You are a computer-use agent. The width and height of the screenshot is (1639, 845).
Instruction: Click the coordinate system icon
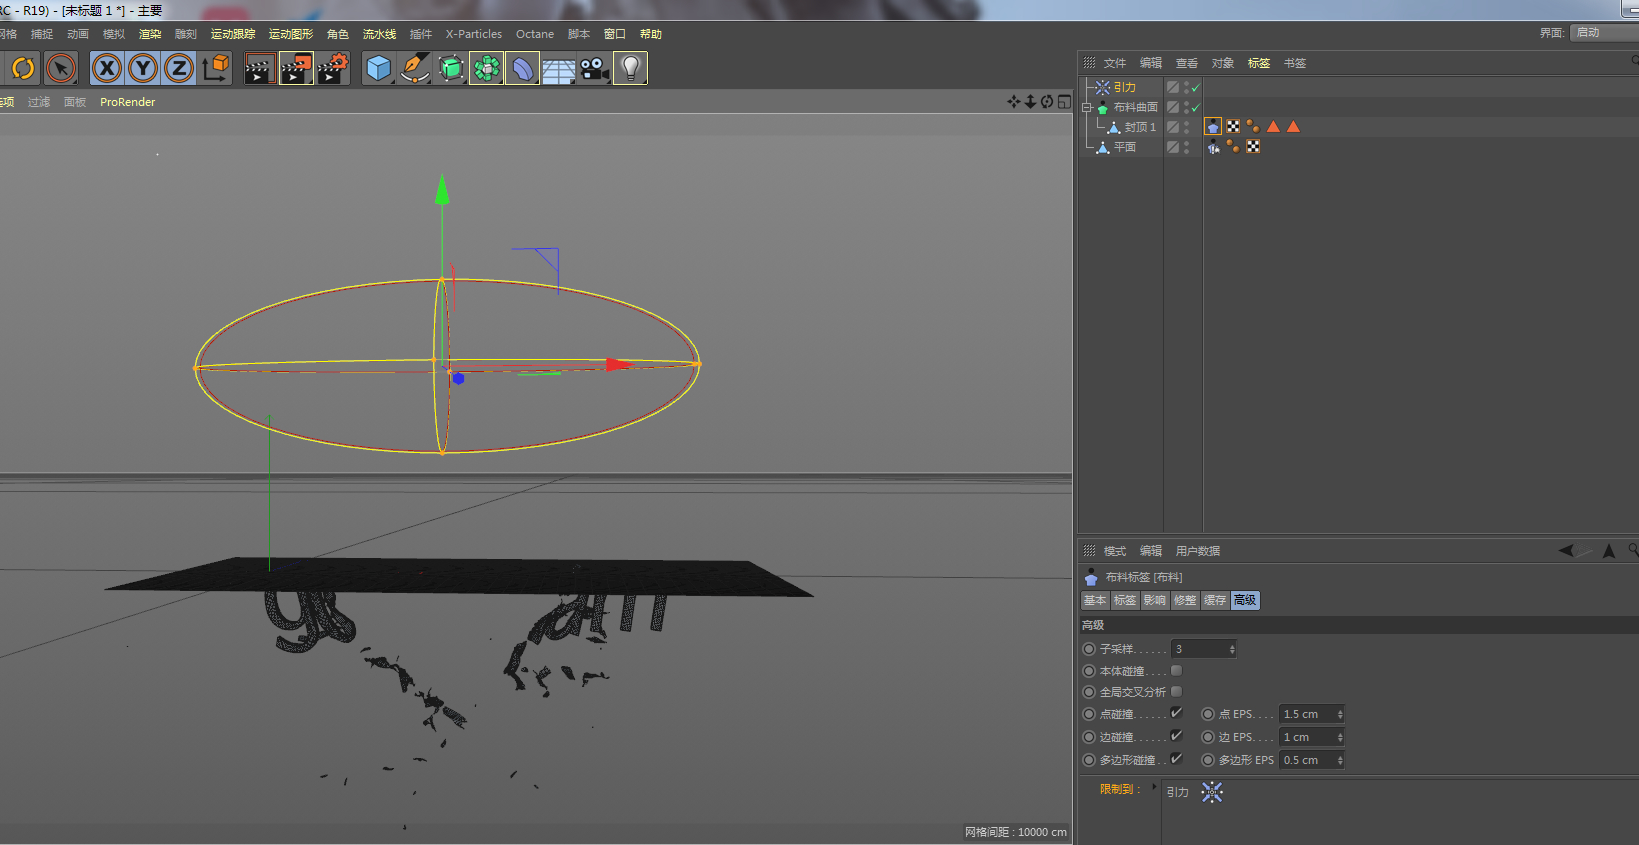[x=215, y=68]
